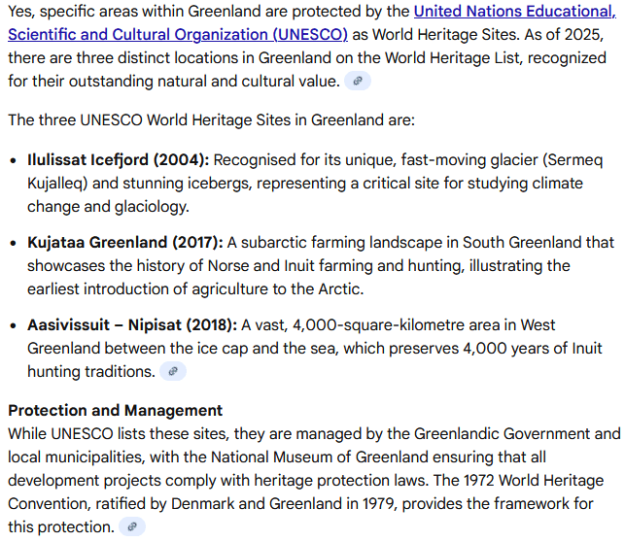
Task: Open the 'Scientific and Cultural Organization (UNESCO)' link
Action: (x=178, y=35)
